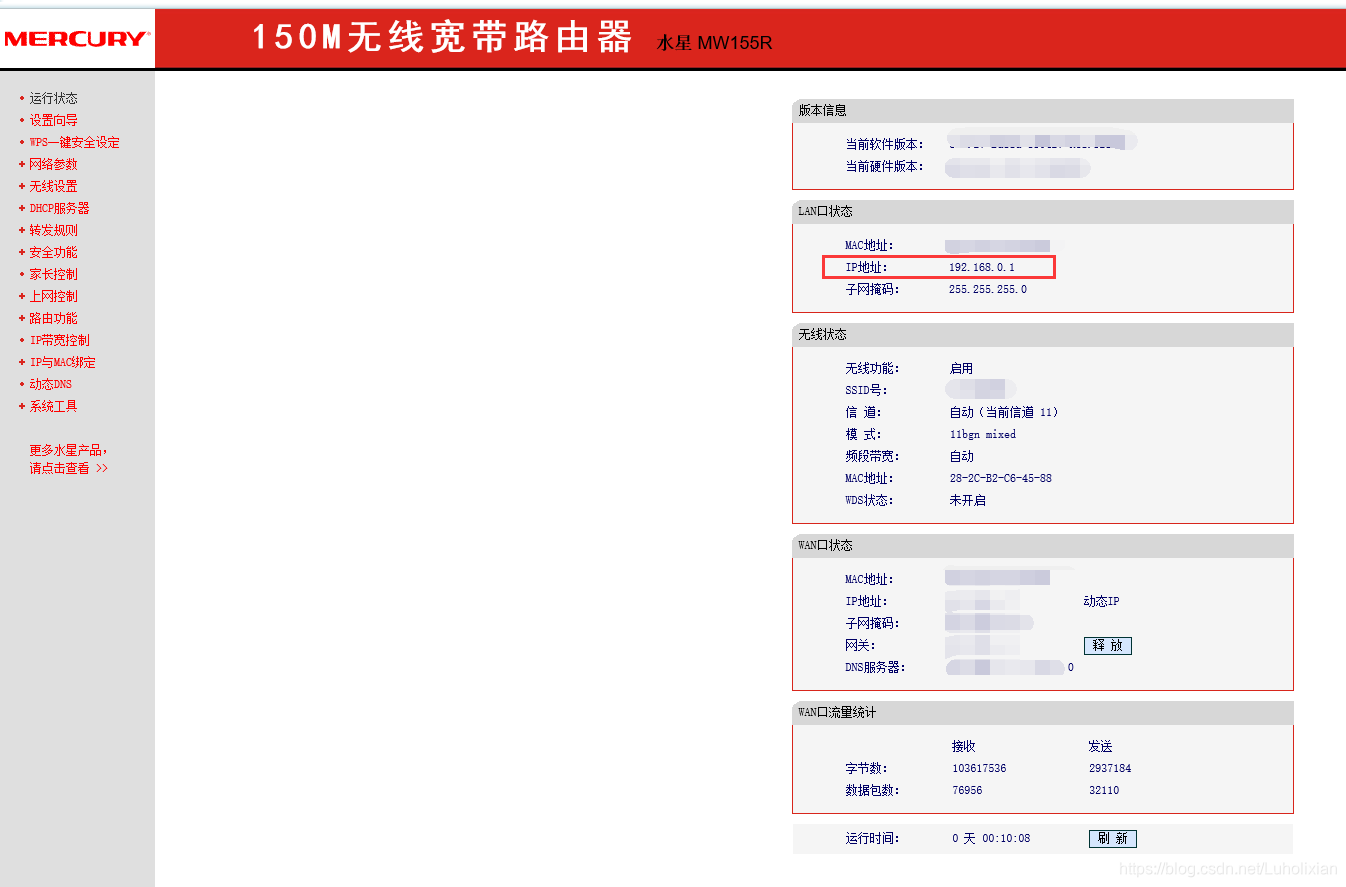Expand the 转发规则 menu
Screen dimensions: 1346x887
click(x=53, y=230)
